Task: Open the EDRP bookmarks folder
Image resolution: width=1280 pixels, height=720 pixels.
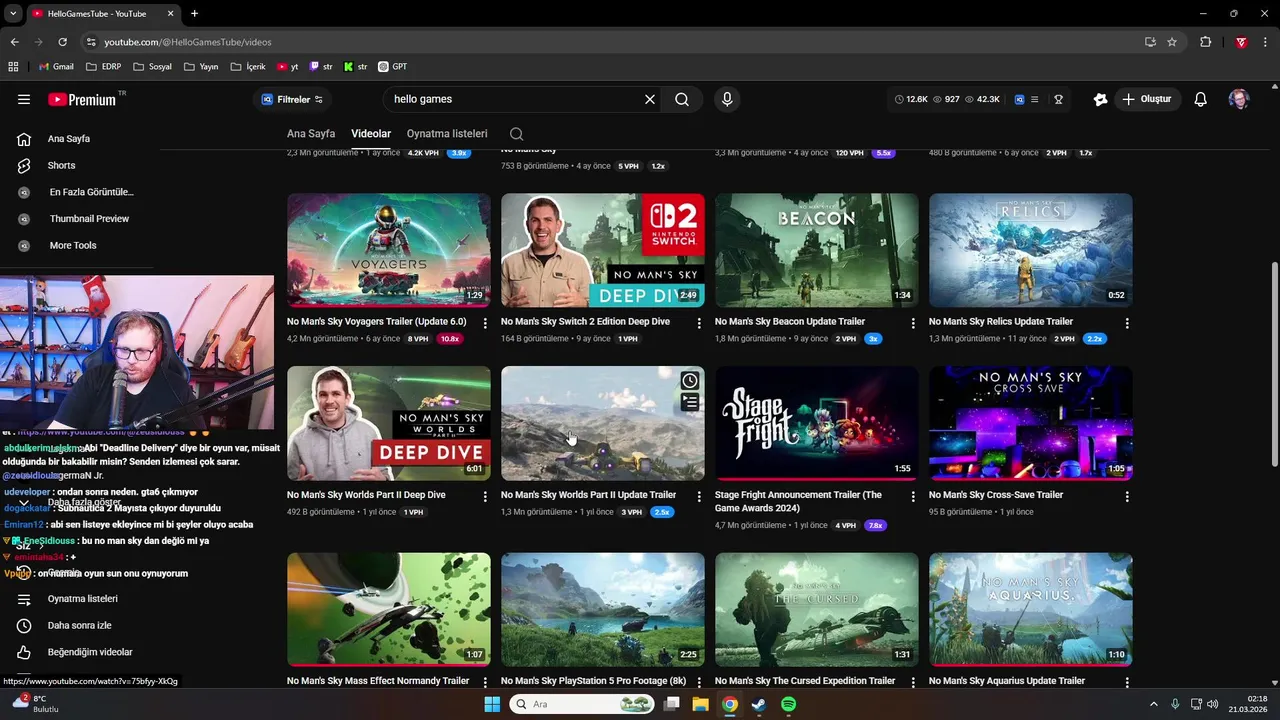Action: tap(104, 67)
